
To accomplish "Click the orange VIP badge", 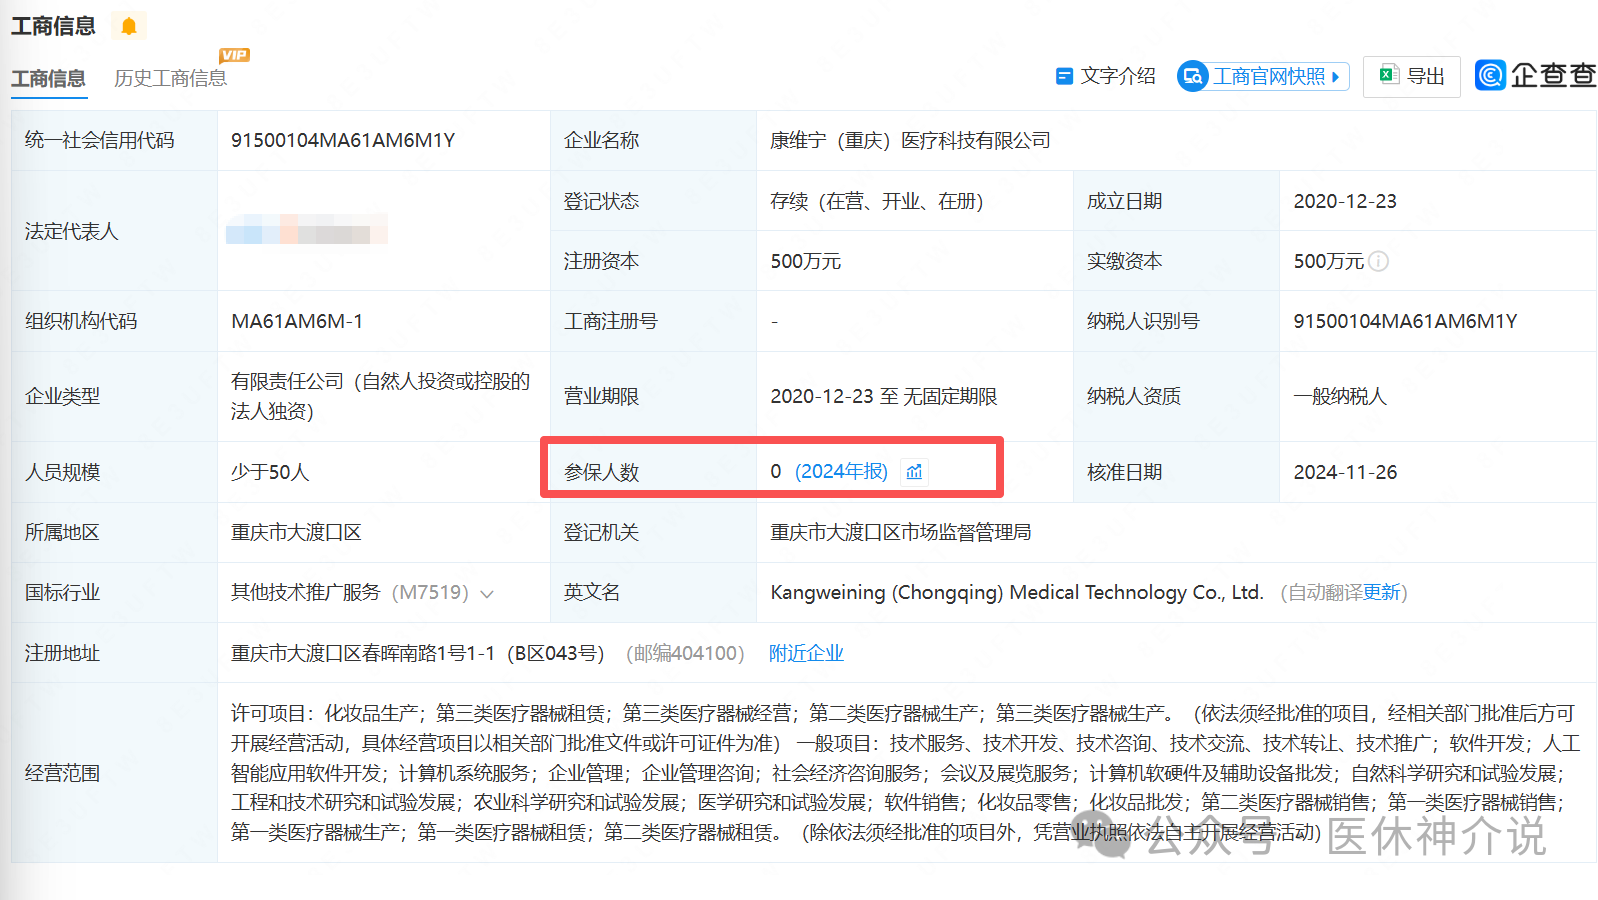I will [x=234, y=55].
